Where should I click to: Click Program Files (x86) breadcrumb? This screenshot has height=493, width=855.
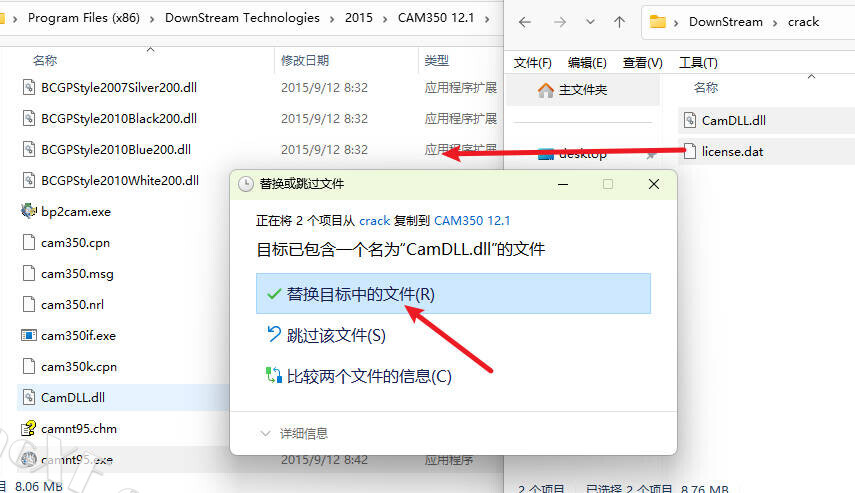[x=84, y=18]
